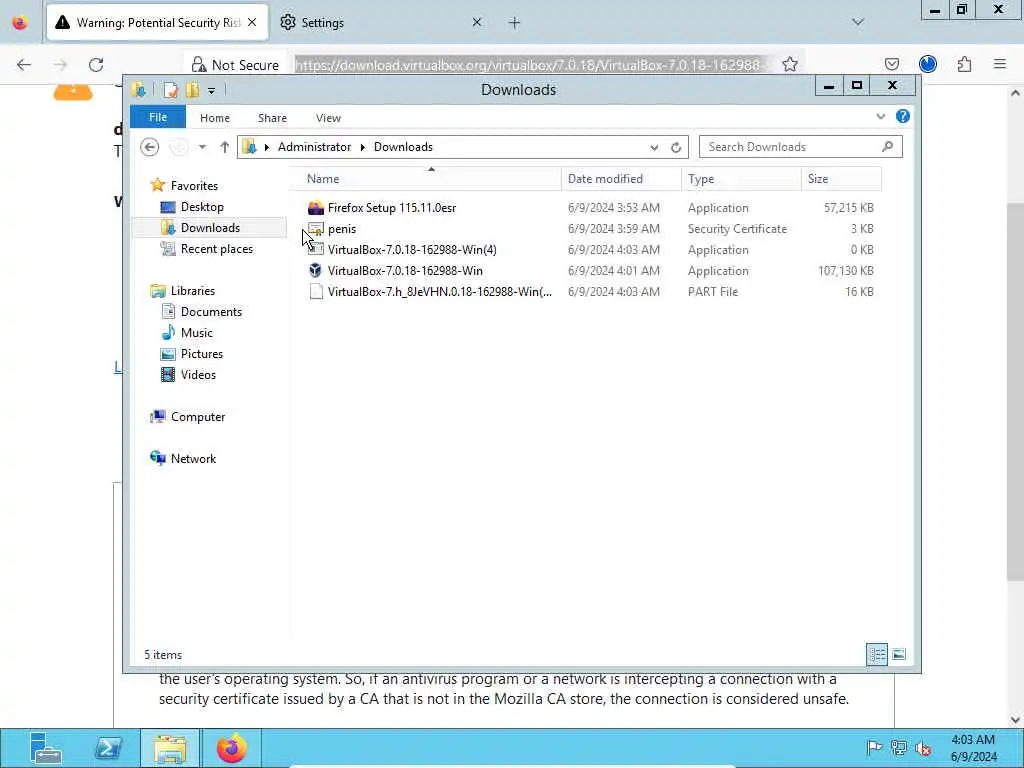1024x768 pixels.
Task: Click the search magnifier icon in Search Downloads
Action: tap(888, 146)
